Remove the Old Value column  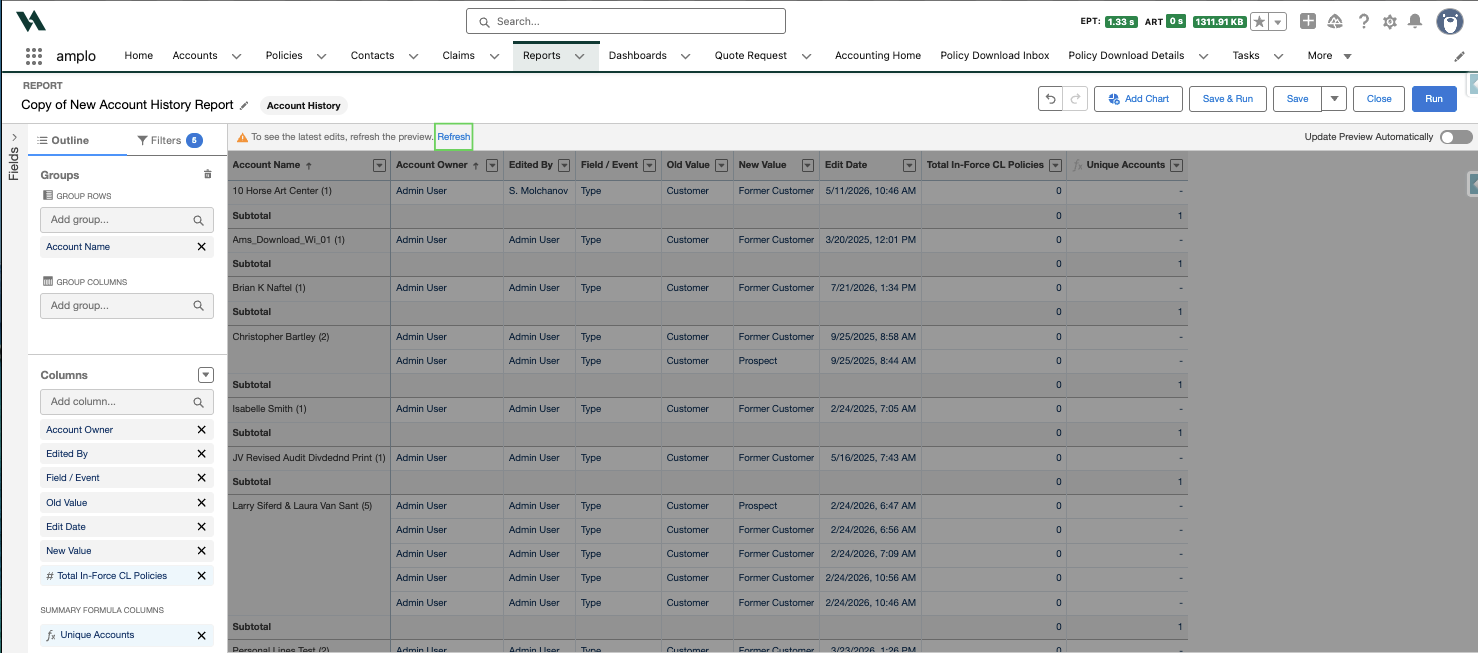tap(201, 503)
